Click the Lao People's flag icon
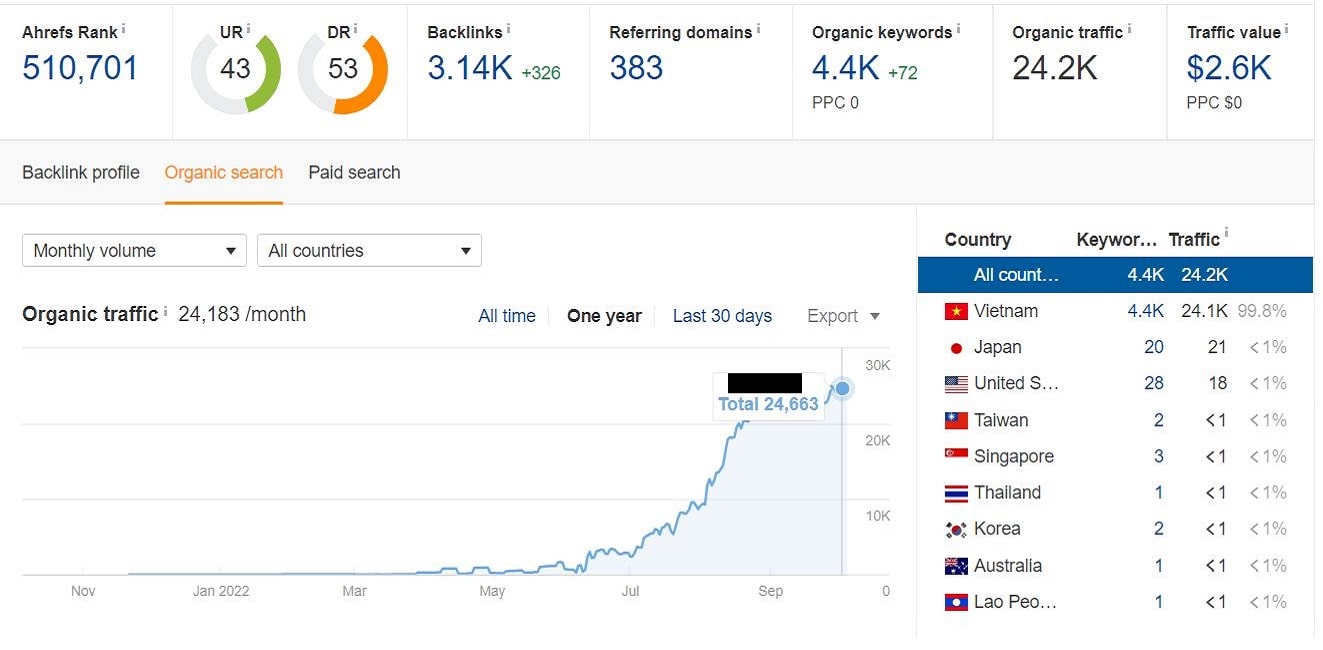The height and width of the screenshot is (650, 1323). click(x=956, y=602)
